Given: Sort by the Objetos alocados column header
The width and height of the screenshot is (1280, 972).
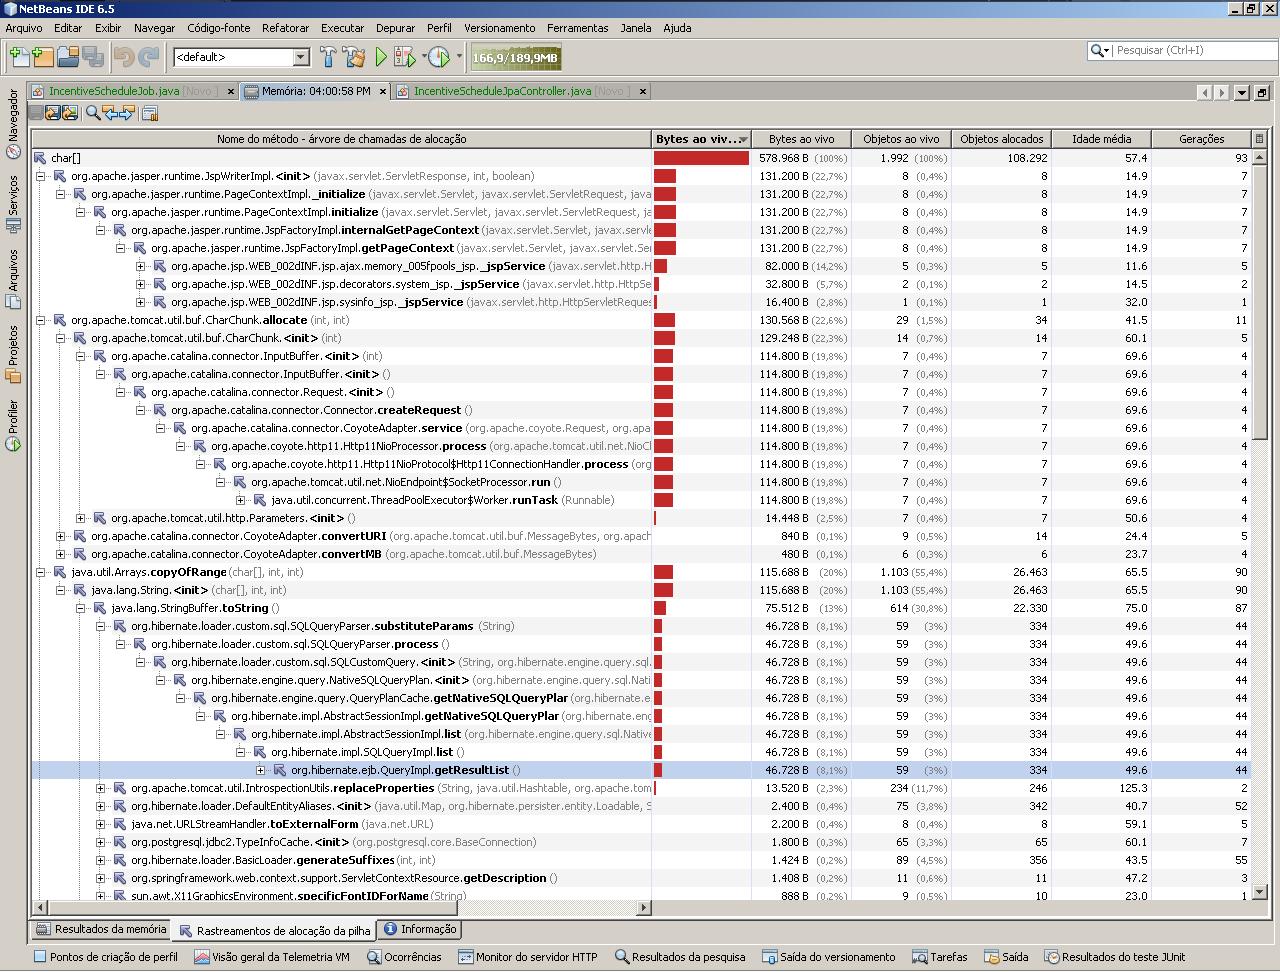Looking at the screenshot, I should 1001,139.
